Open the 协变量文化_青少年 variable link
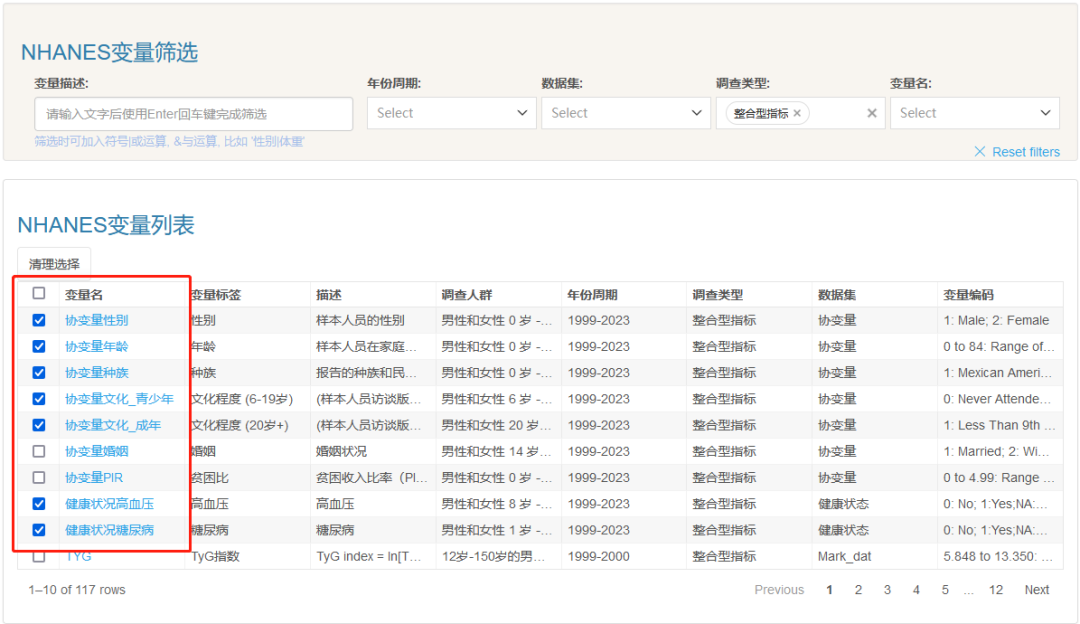1080x624 pixels. (119, 399)
